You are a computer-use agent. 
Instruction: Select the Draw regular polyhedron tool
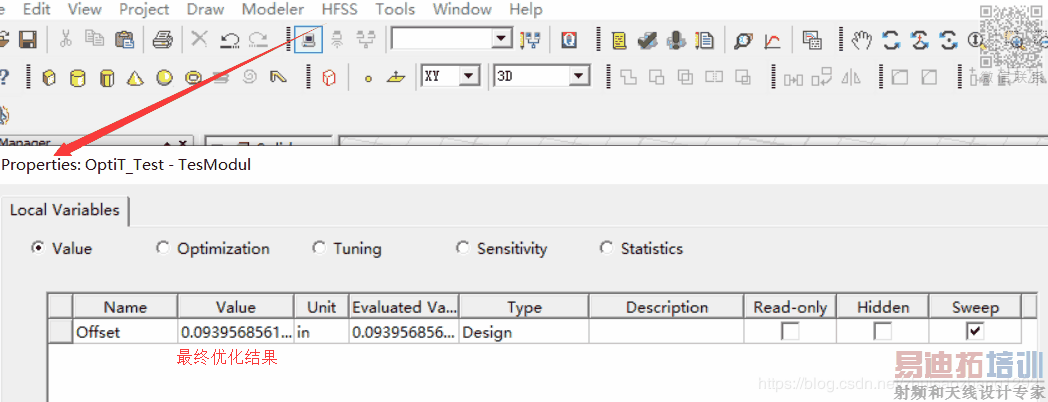click(107, 78)
